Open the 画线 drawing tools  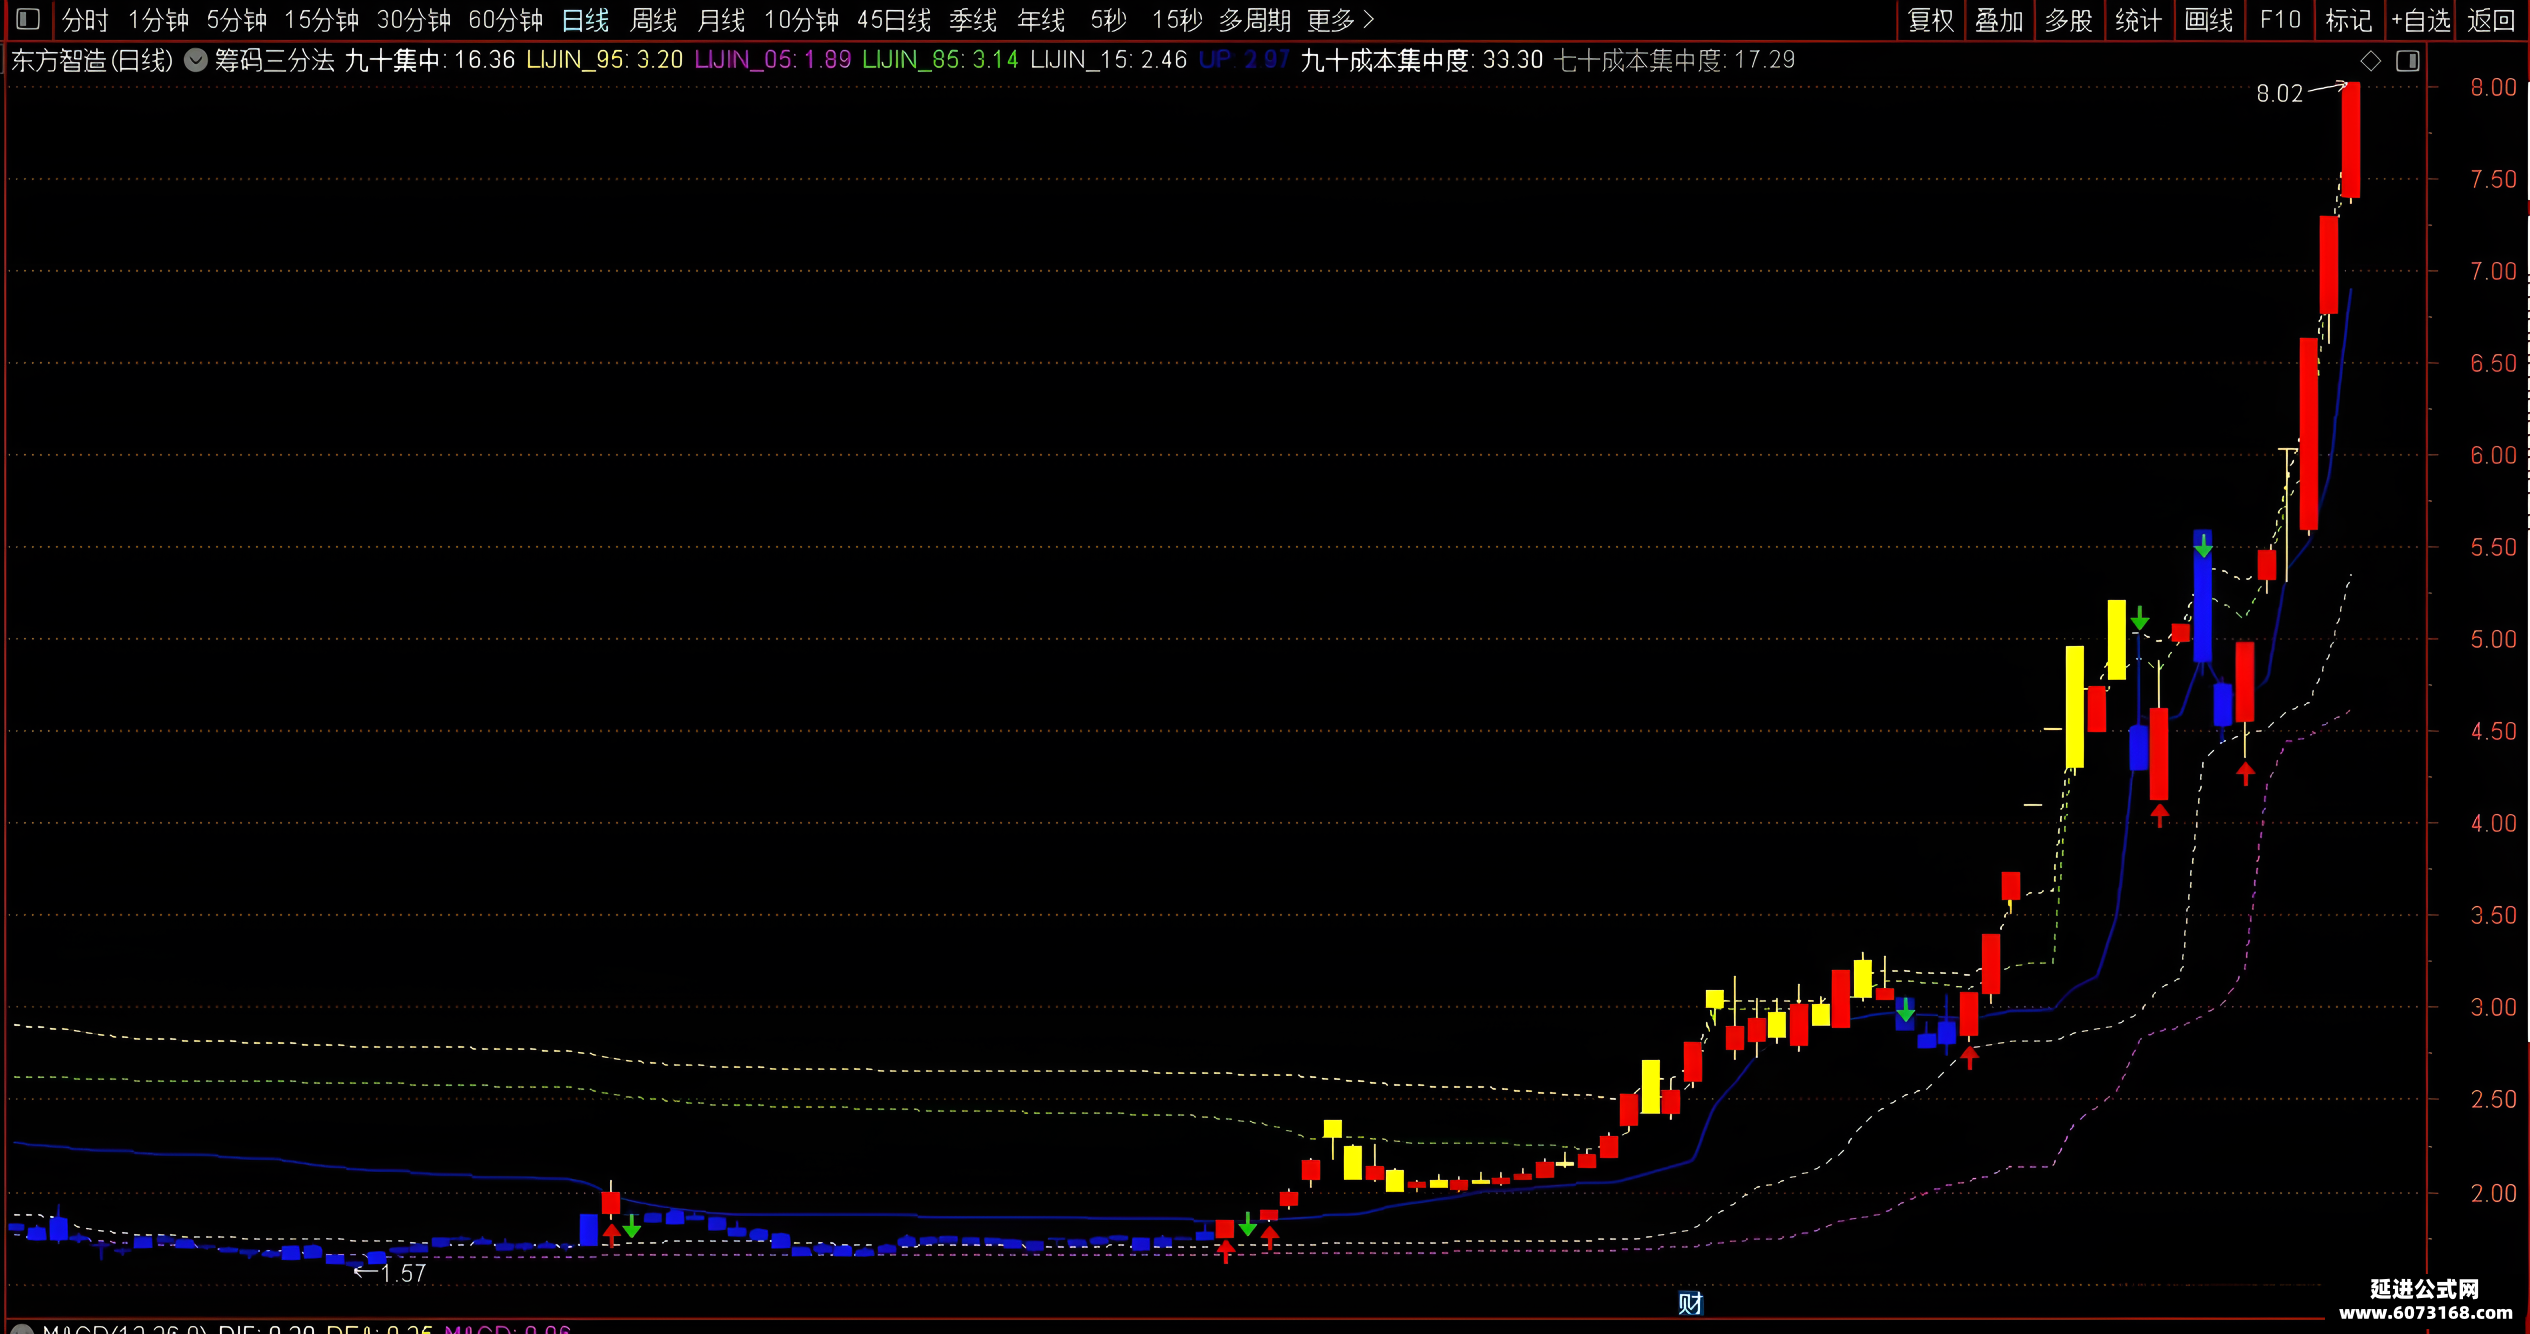point(2208,20)
